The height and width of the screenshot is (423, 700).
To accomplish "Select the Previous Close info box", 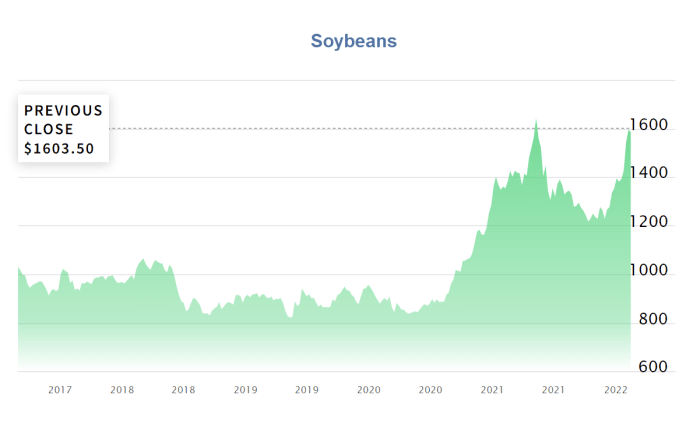I will pyautogui.click(x=63, y=129).
